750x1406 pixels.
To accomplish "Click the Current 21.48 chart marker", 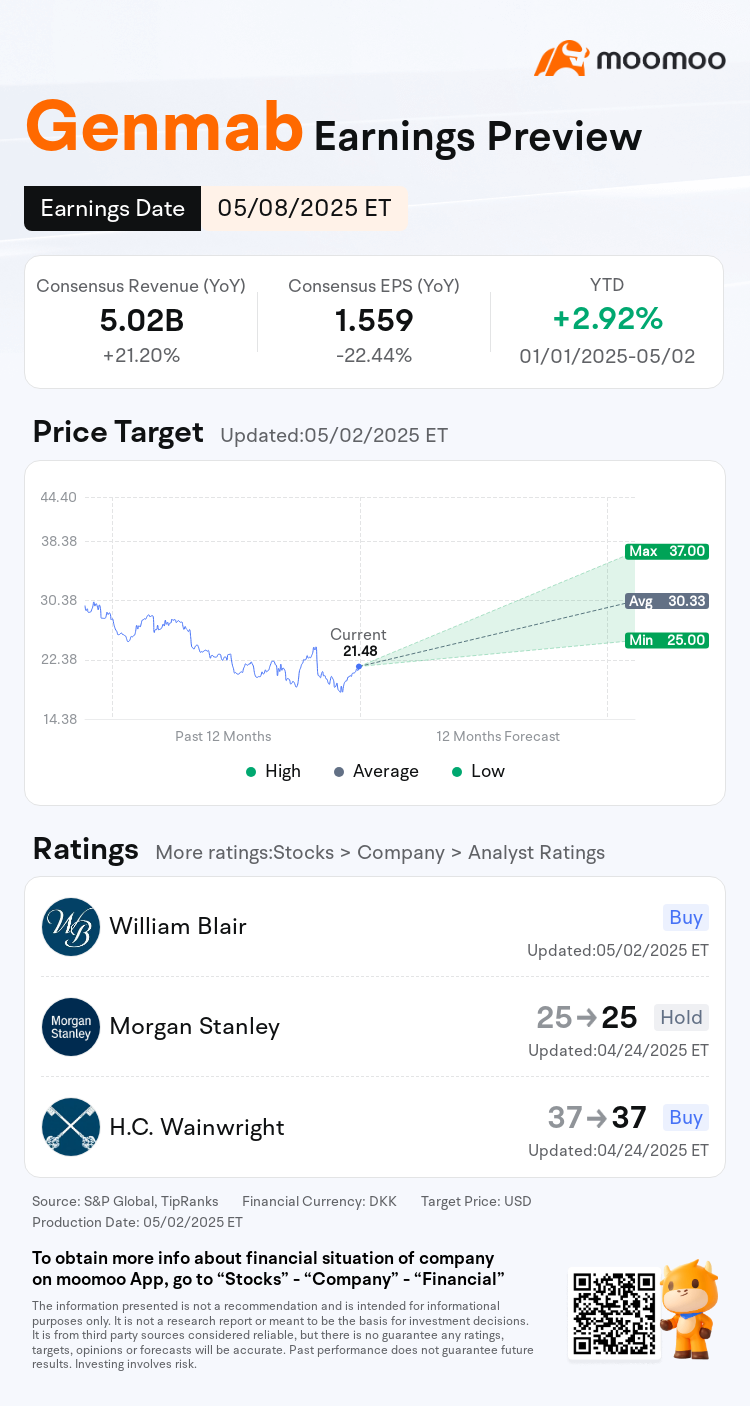I will click(x=359, y=666).
